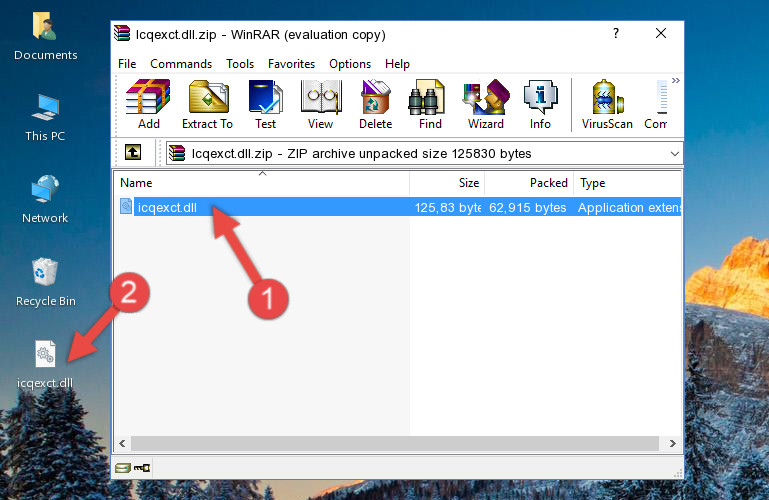Select the icqexct.dll row in archive
The image size is (769, 500).
(x=398, y=207)
